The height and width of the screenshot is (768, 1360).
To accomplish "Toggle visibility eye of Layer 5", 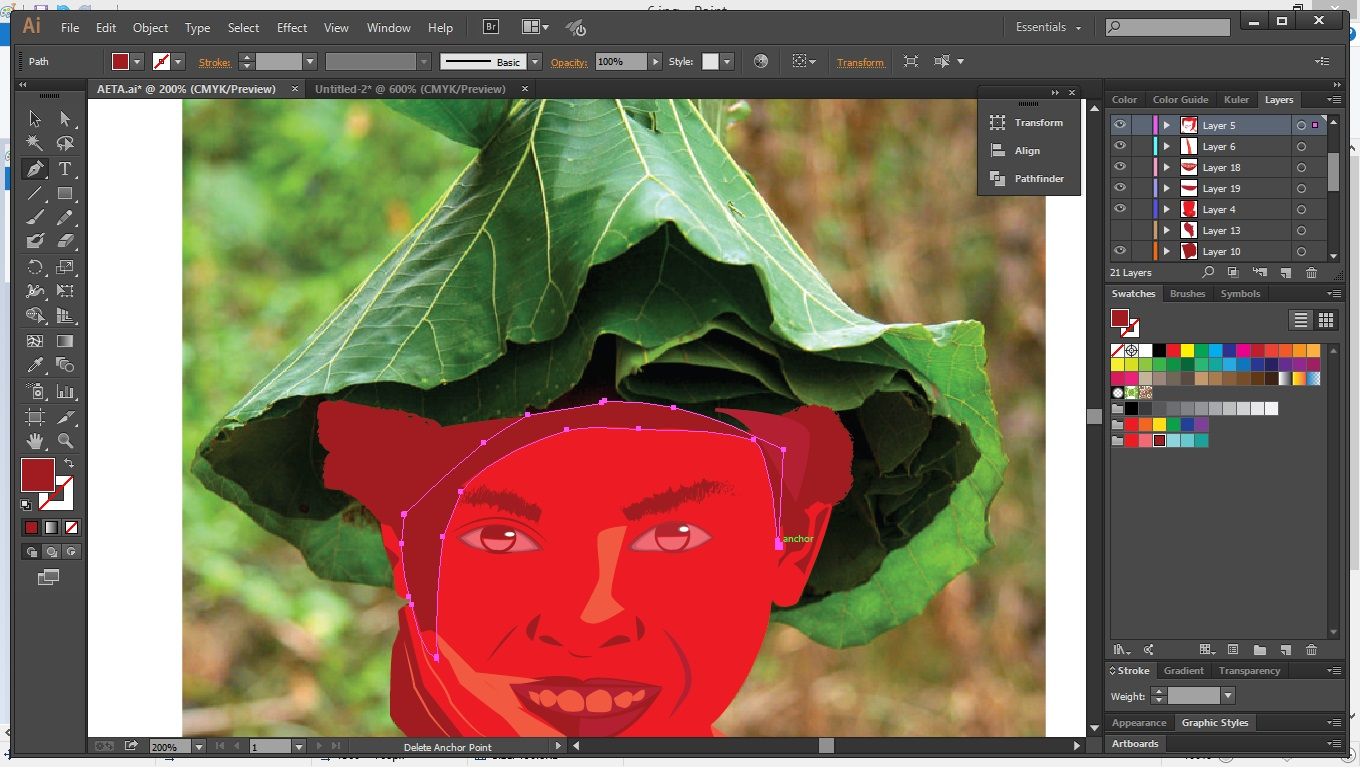I will click(1120, 125).
